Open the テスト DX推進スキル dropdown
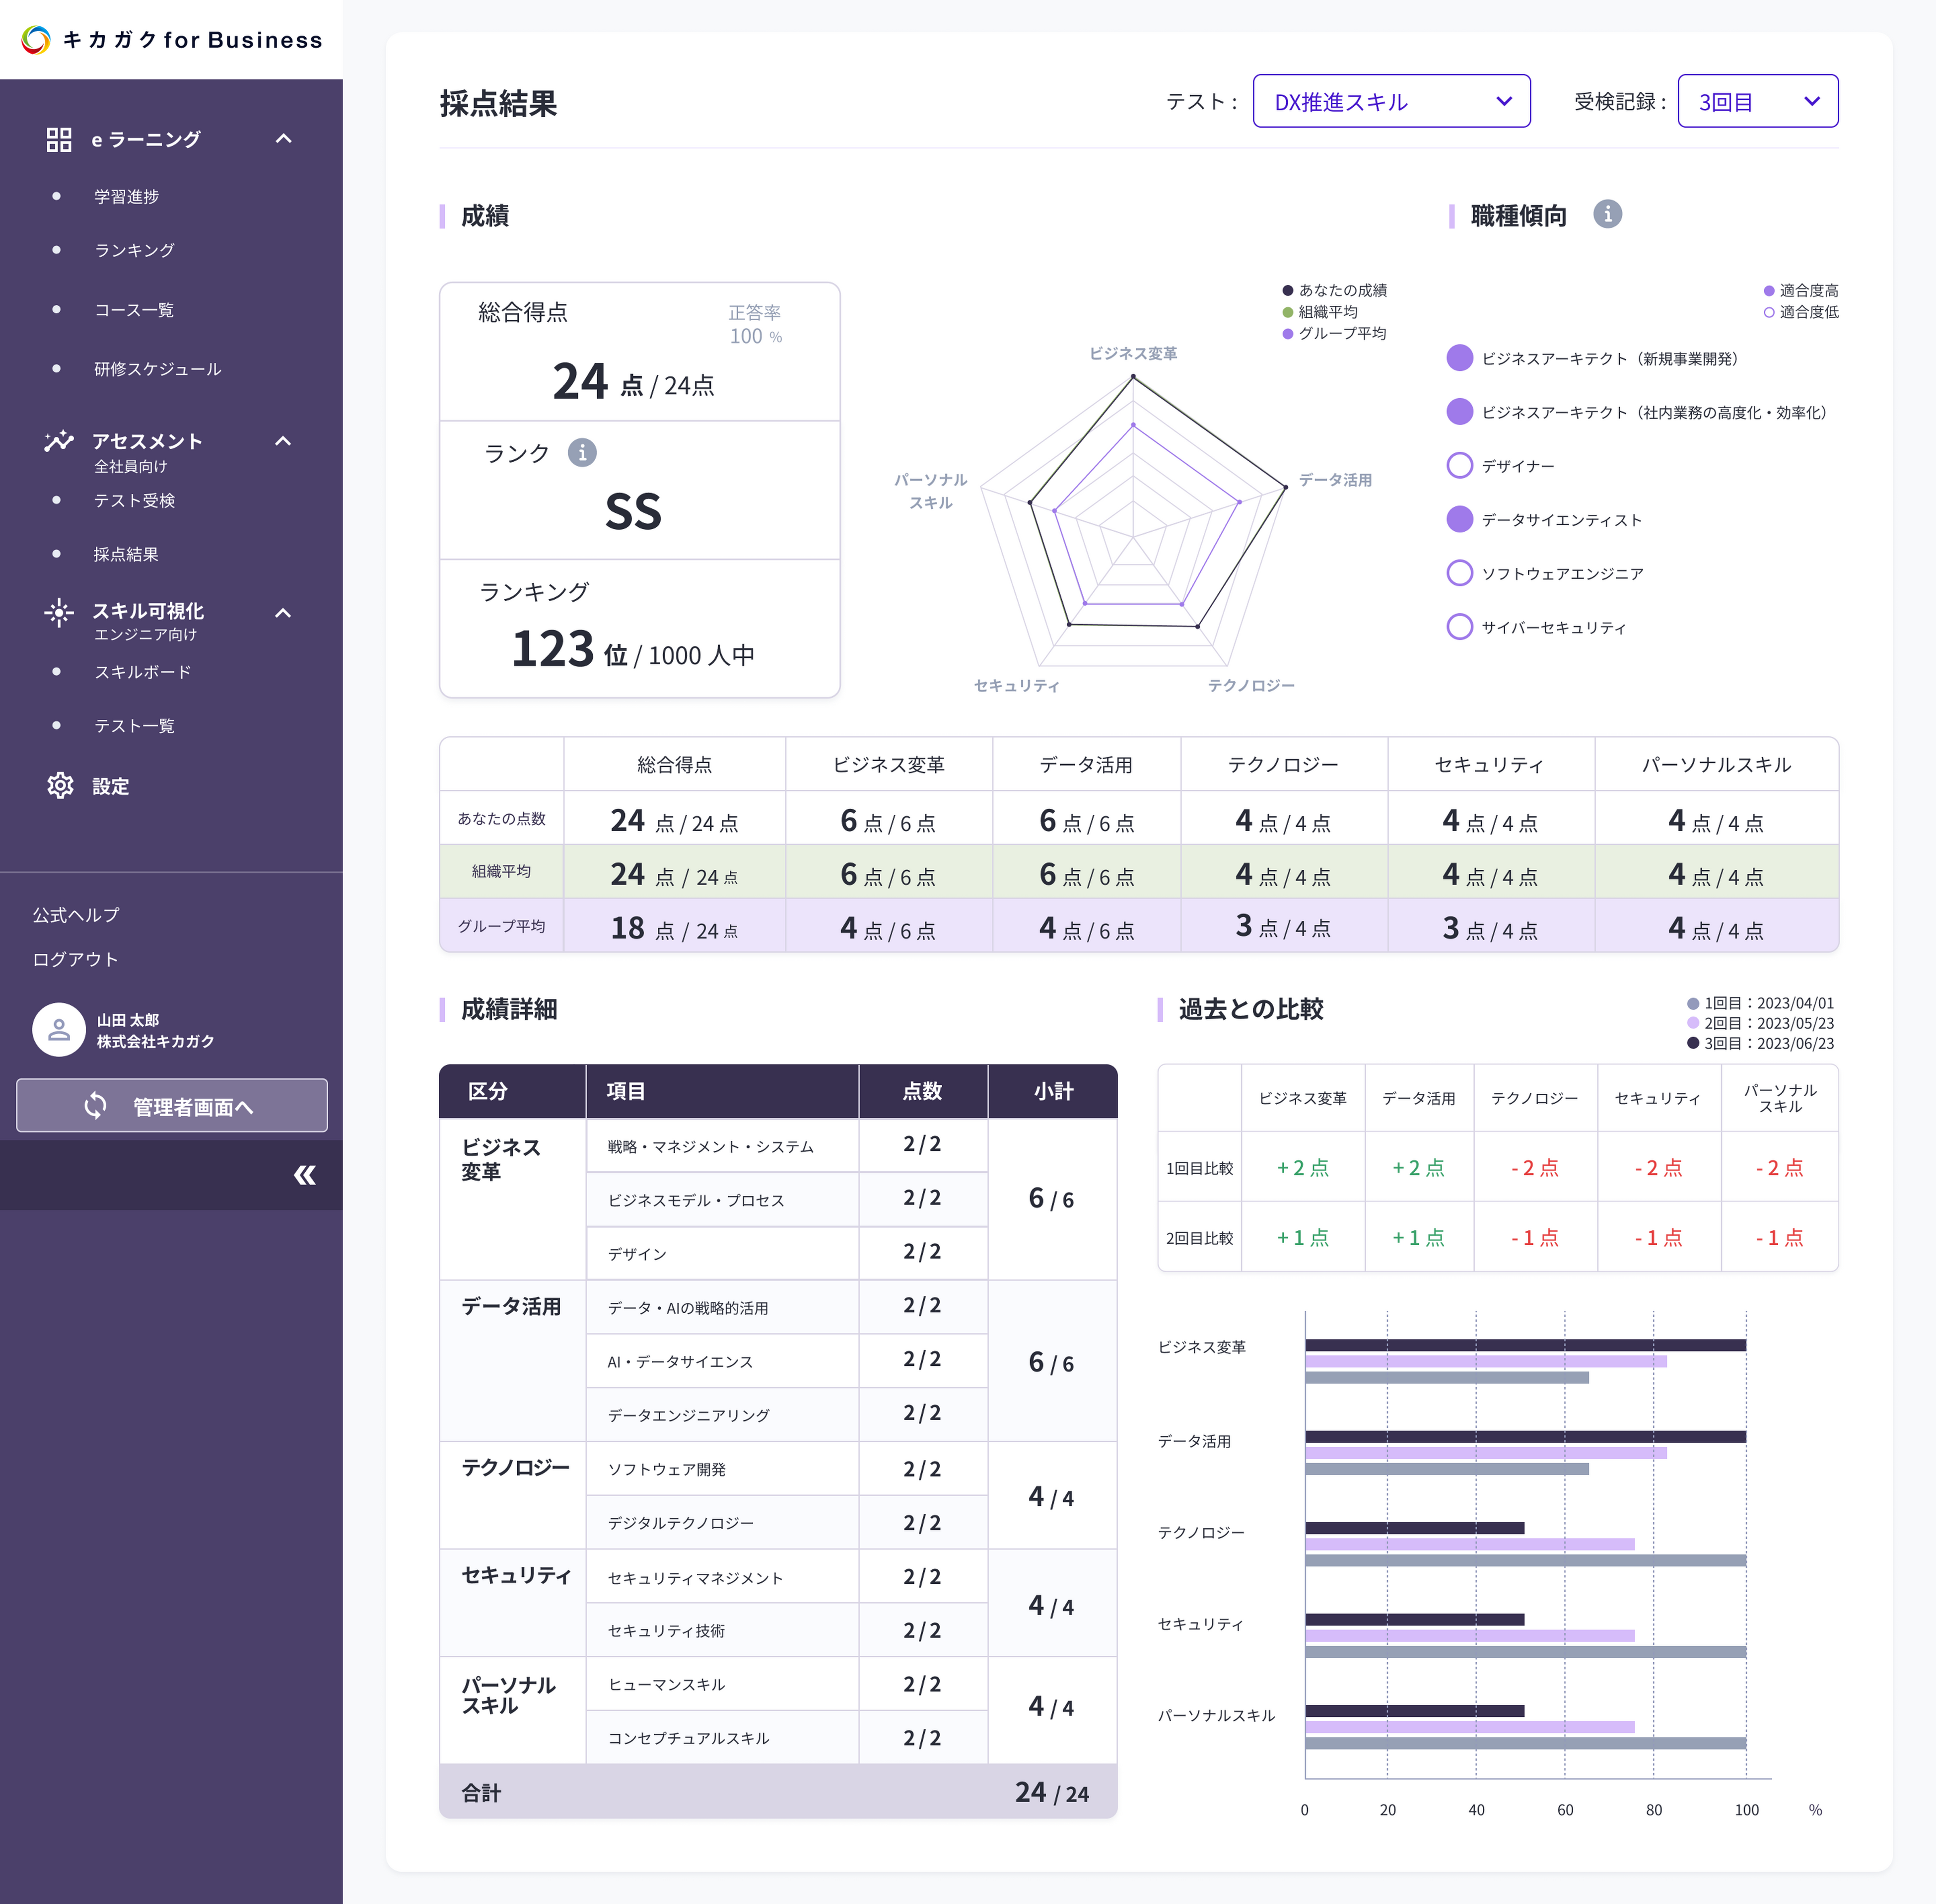Screen dimensions: 1936x1904 (x=1391, y=101)
